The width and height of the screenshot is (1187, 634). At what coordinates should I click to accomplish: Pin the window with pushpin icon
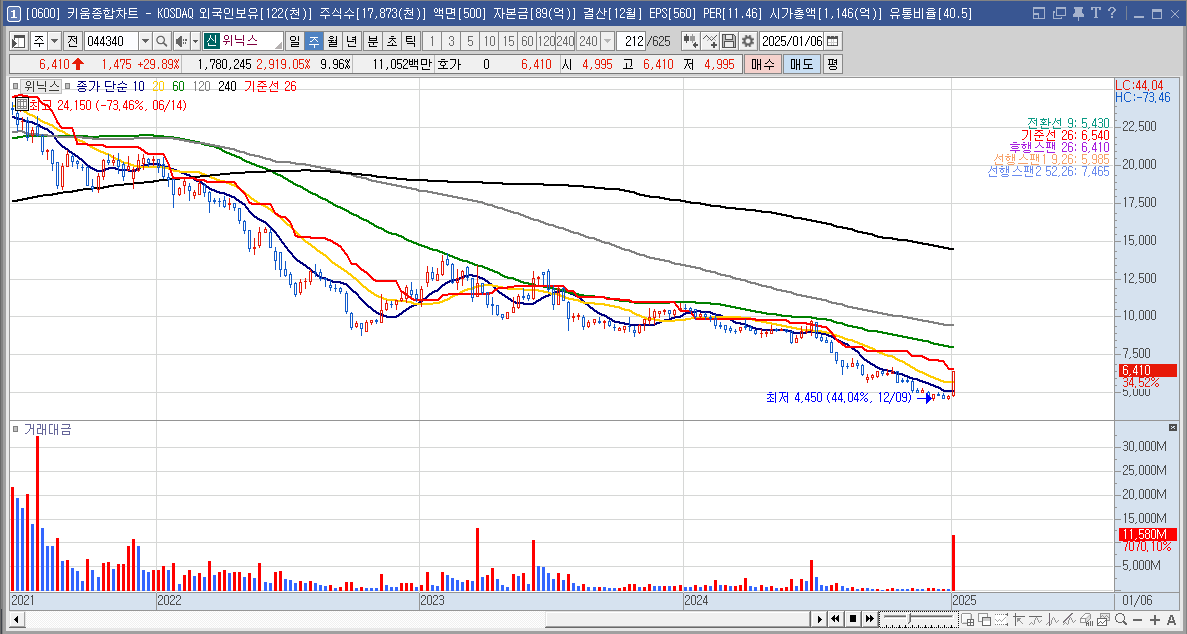pos(1079,13)
